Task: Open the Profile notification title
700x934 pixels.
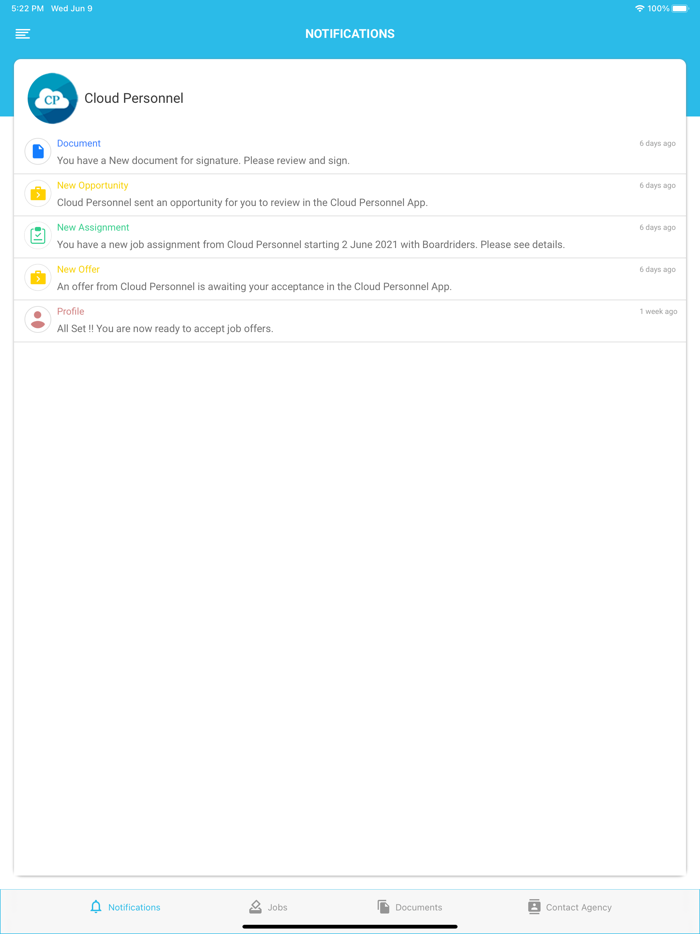Action: point(70,311)
